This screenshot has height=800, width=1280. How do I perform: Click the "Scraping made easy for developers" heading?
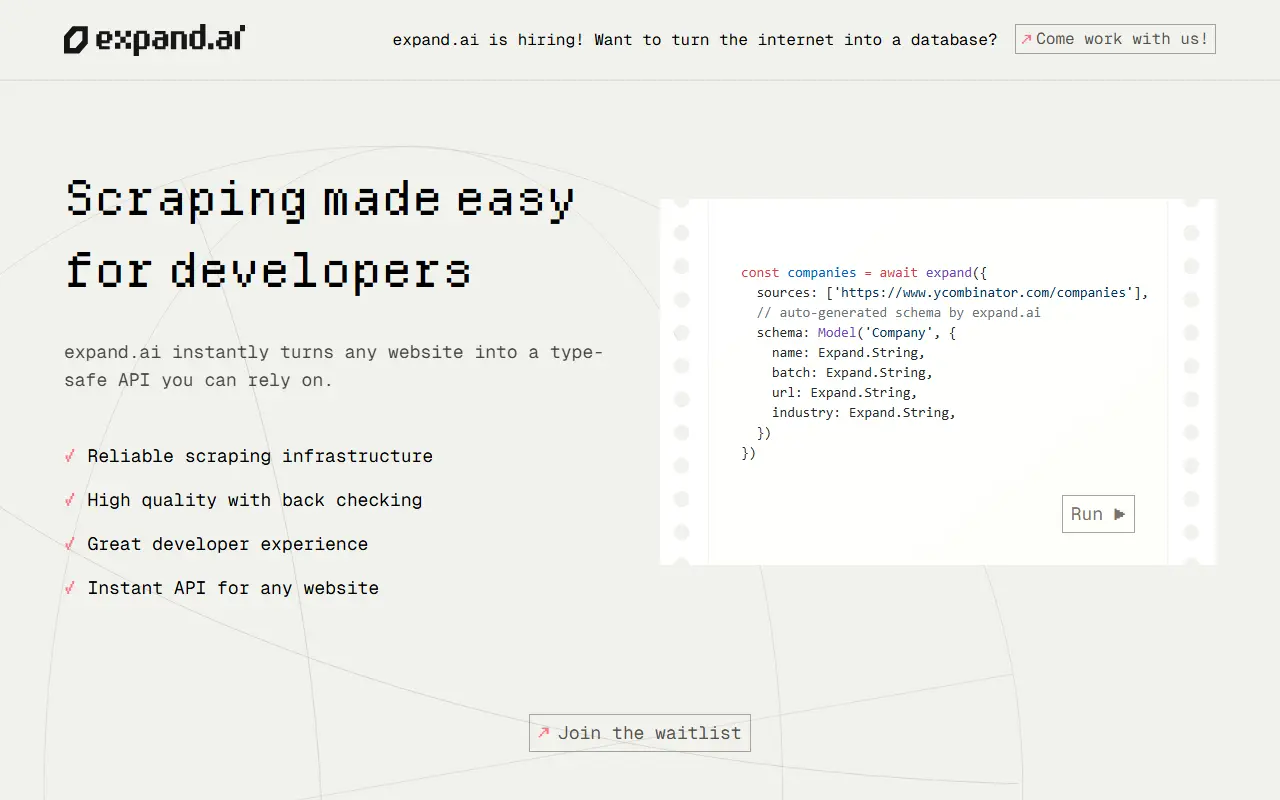pos(320,235)
